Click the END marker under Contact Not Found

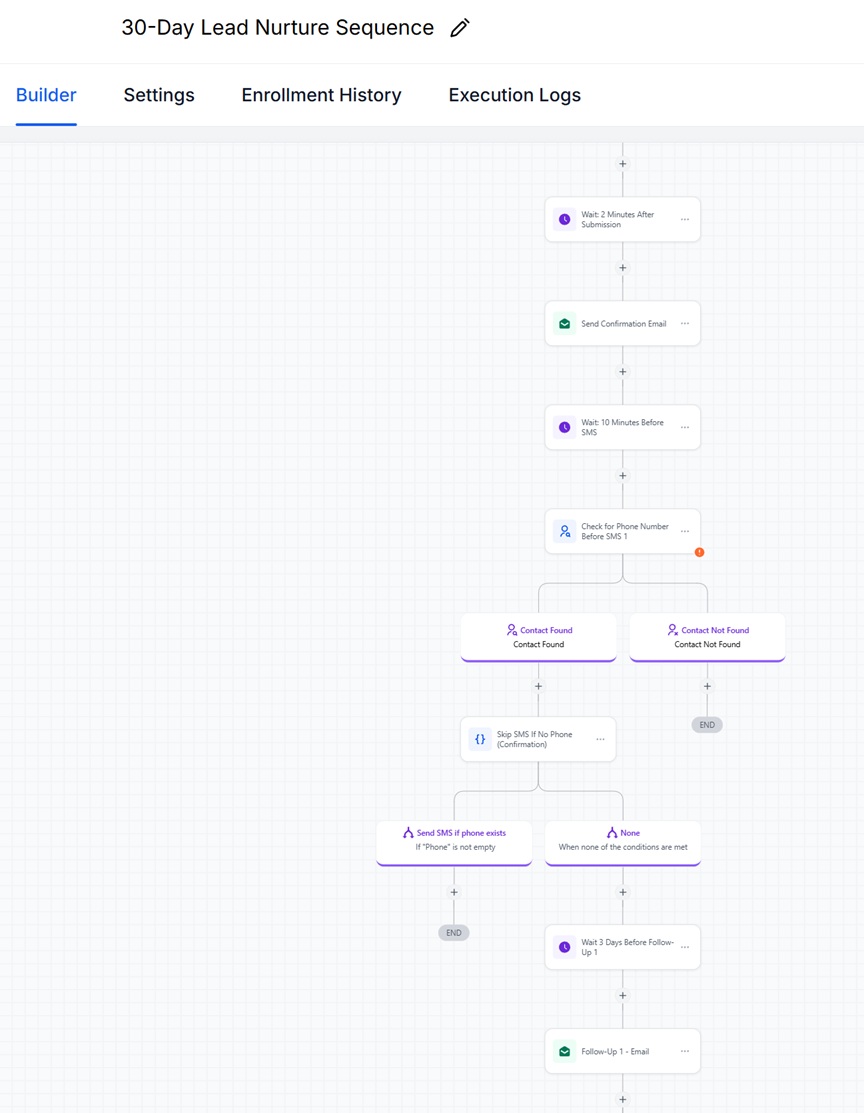coord(707,724)
